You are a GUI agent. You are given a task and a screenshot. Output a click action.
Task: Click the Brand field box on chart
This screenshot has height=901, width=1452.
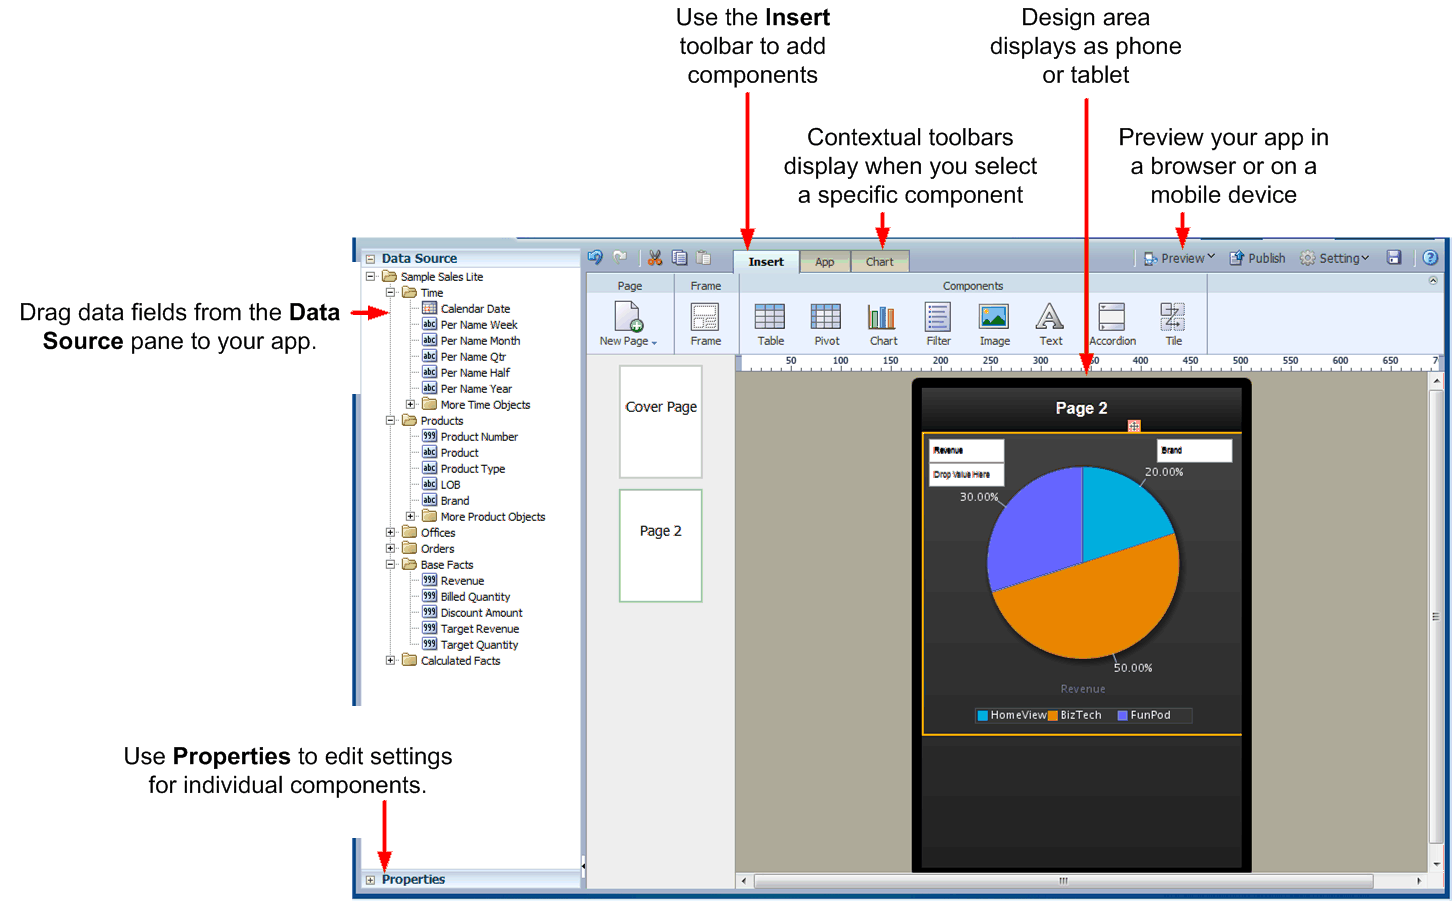click(x=1194, y=450)
